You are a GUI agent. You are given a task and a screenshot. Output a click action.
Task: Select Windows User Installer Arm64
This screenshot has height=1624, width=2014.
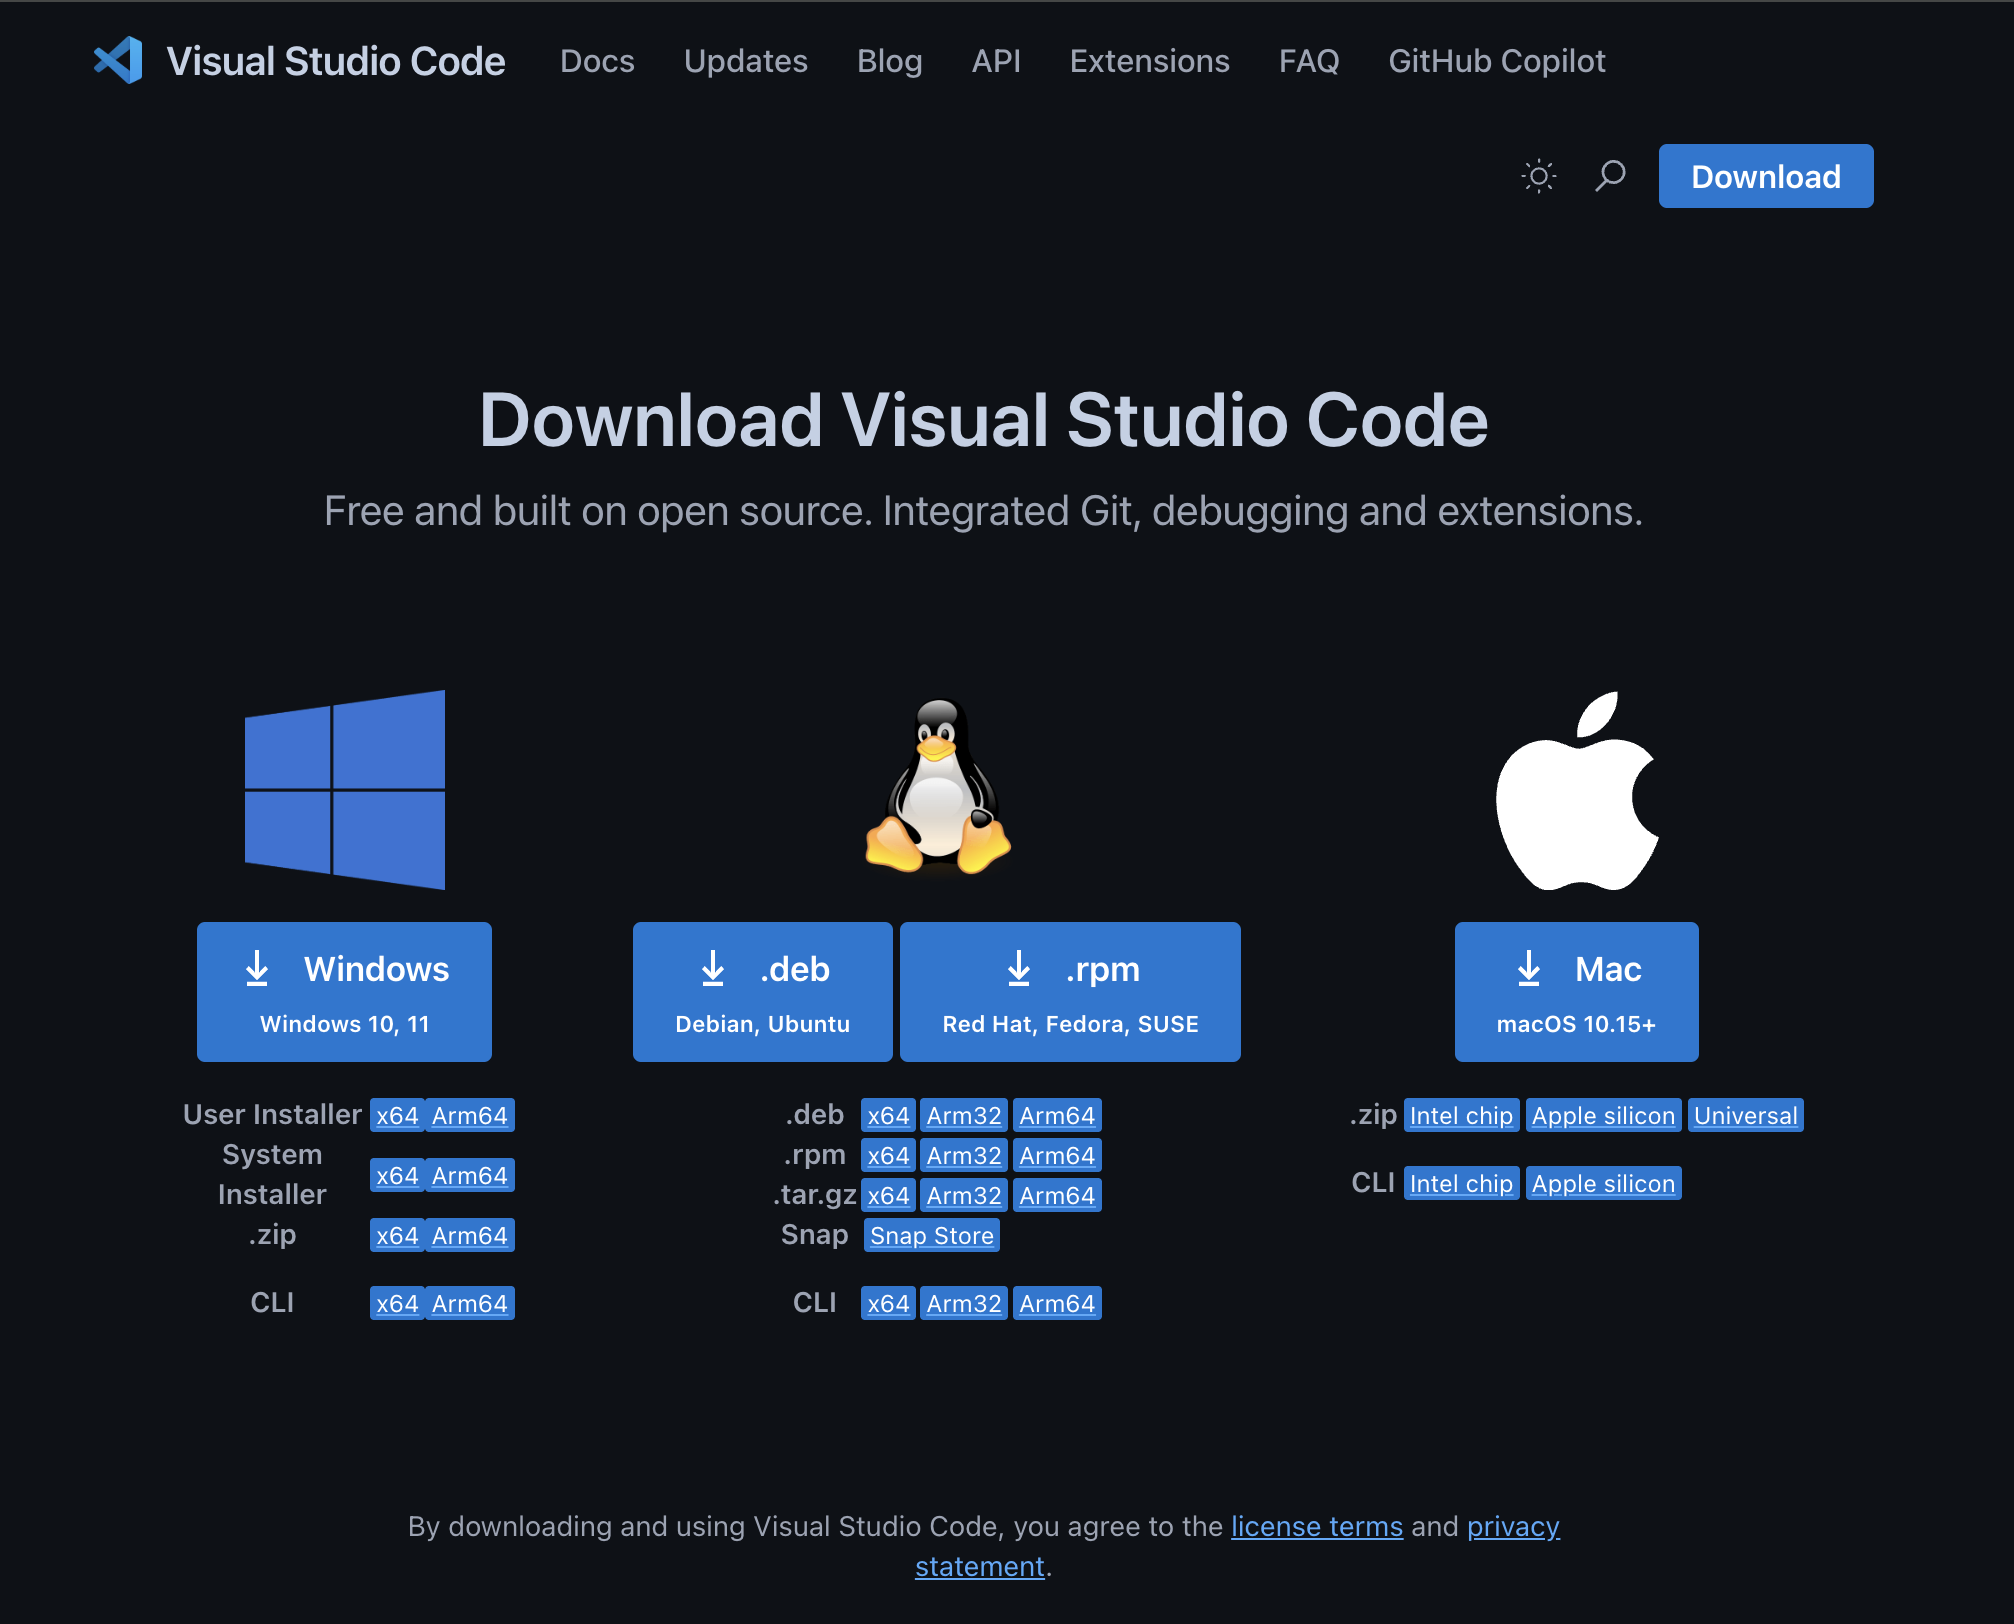[470, 1115]
